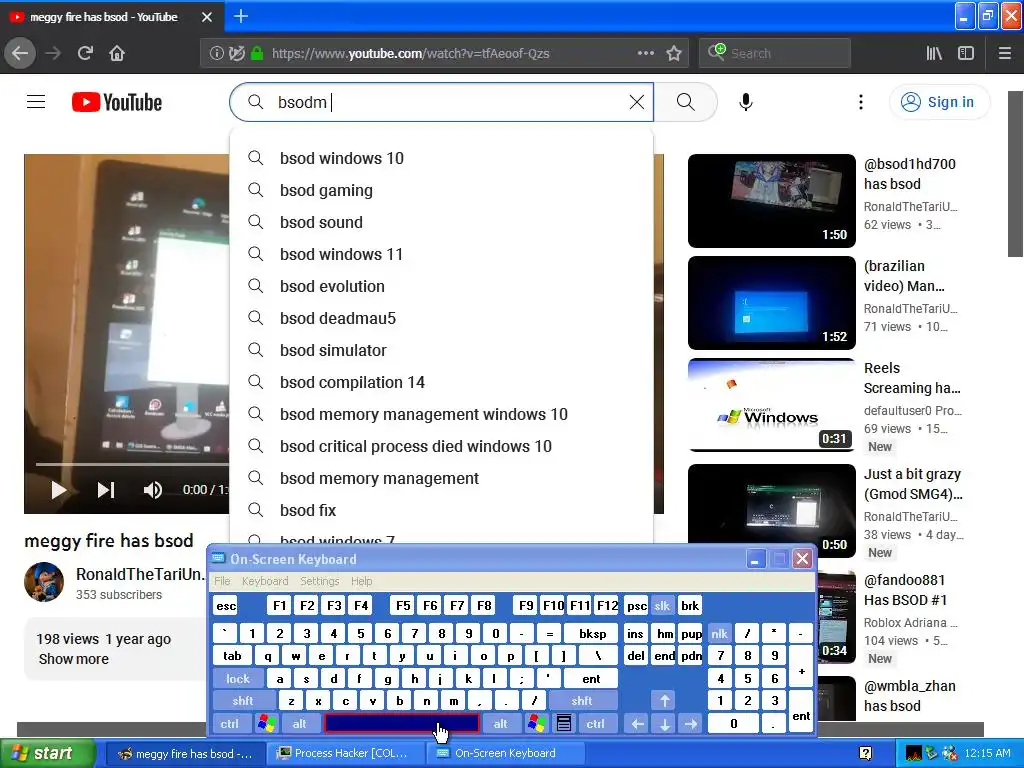Open page actions three-dot menu in URL bar
The image size is (1024, 768).
(645, 53)
